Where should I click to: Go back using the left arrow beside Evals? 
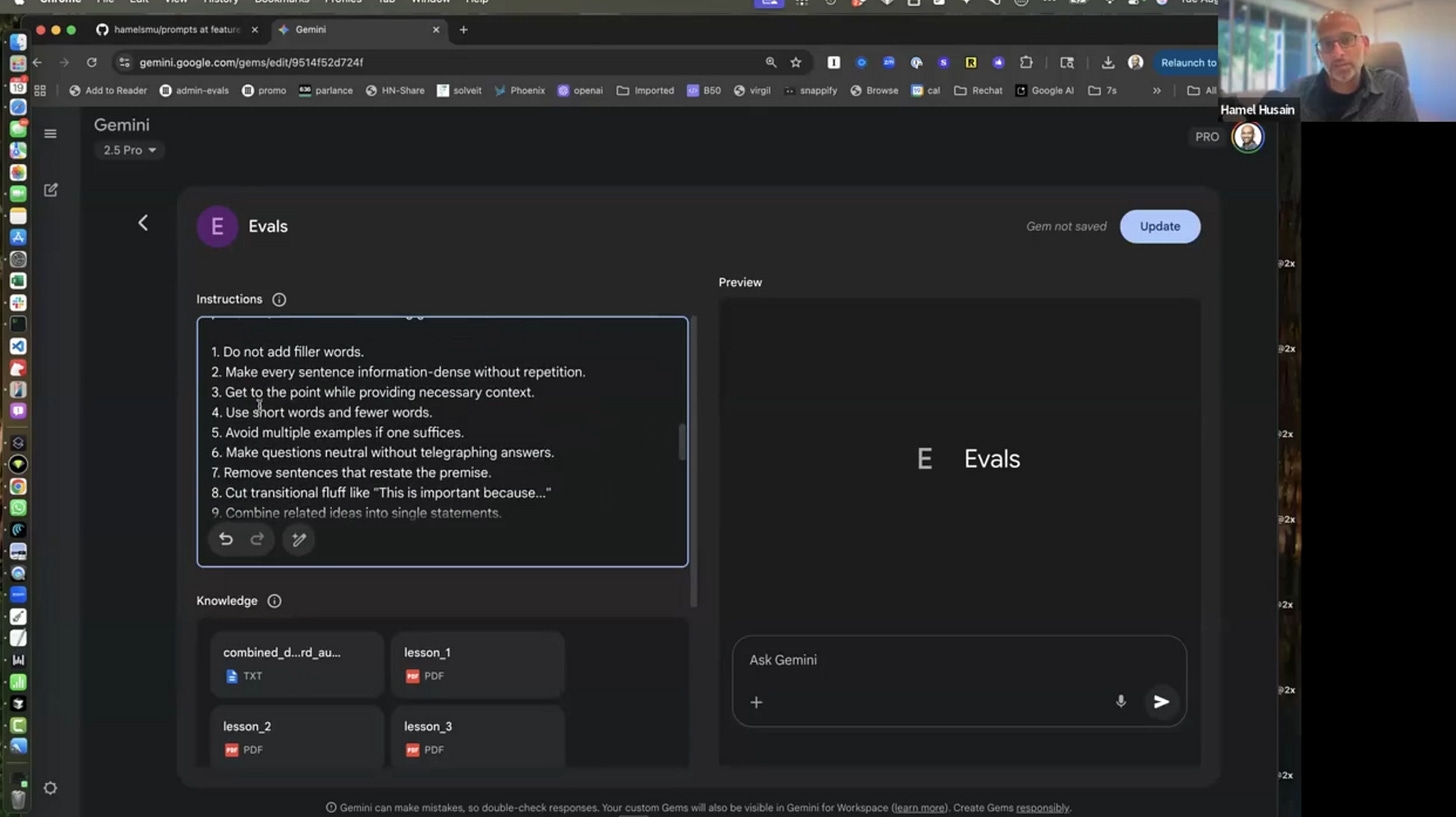(x=143, y=223)
